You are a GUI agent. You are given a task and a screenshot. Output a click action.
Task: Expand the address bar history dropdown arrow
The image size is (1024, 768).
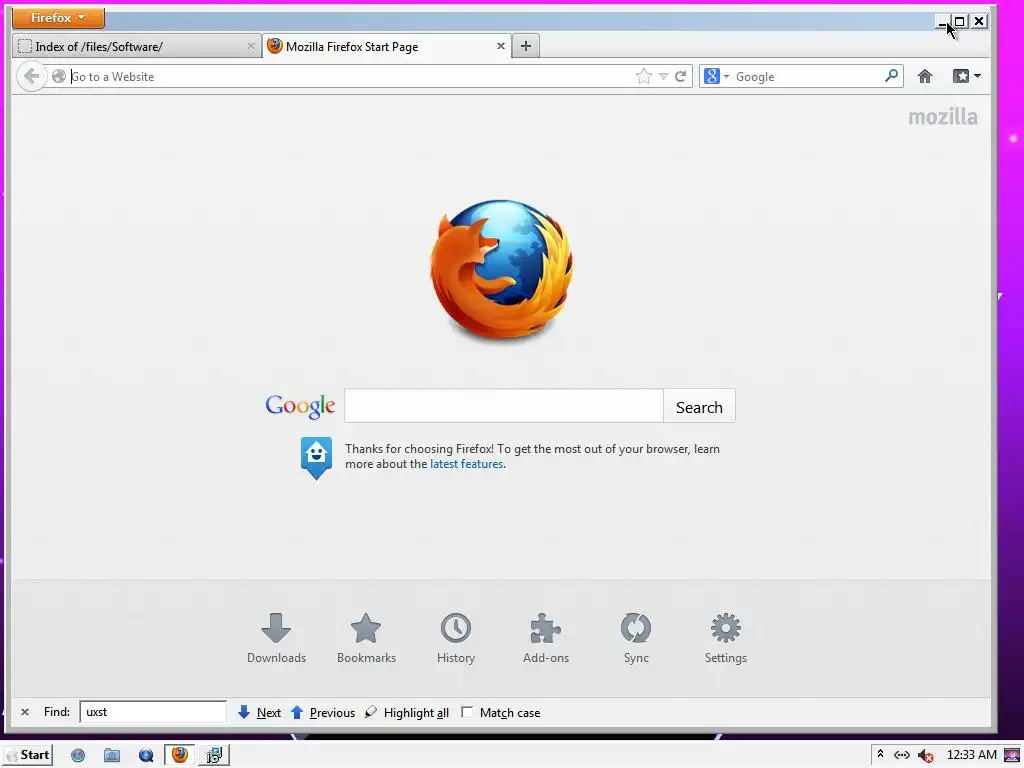pyautogui.click(x=664, y=76)
